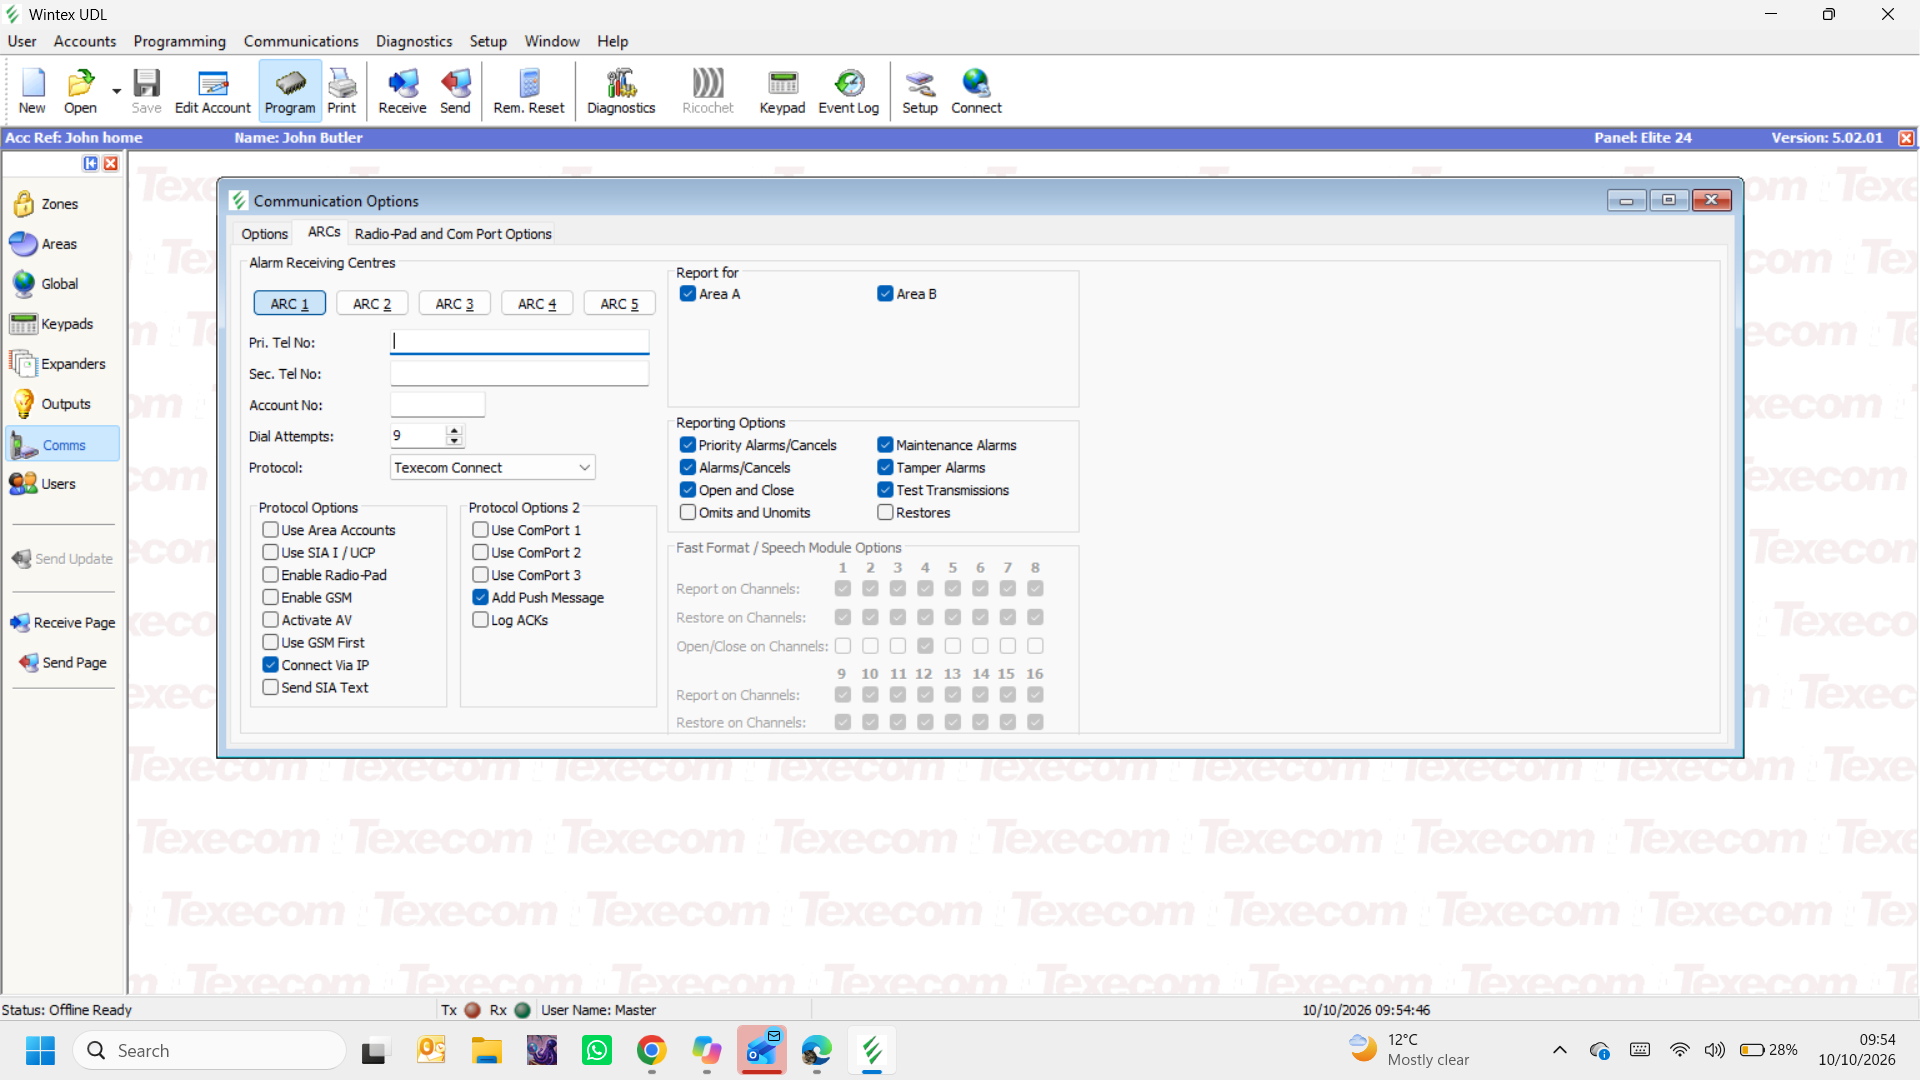
Task: Open the Communications menu
Action: coord(301,41)
